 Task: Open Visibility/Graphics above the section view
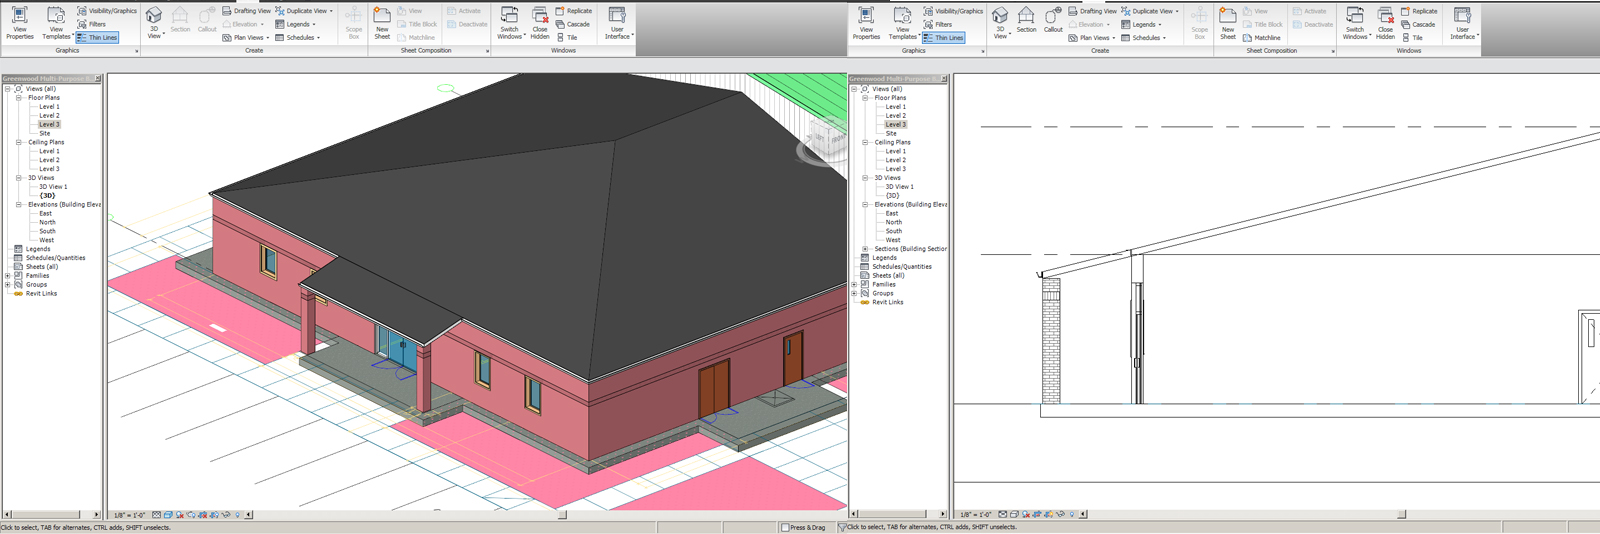(953, 11)
